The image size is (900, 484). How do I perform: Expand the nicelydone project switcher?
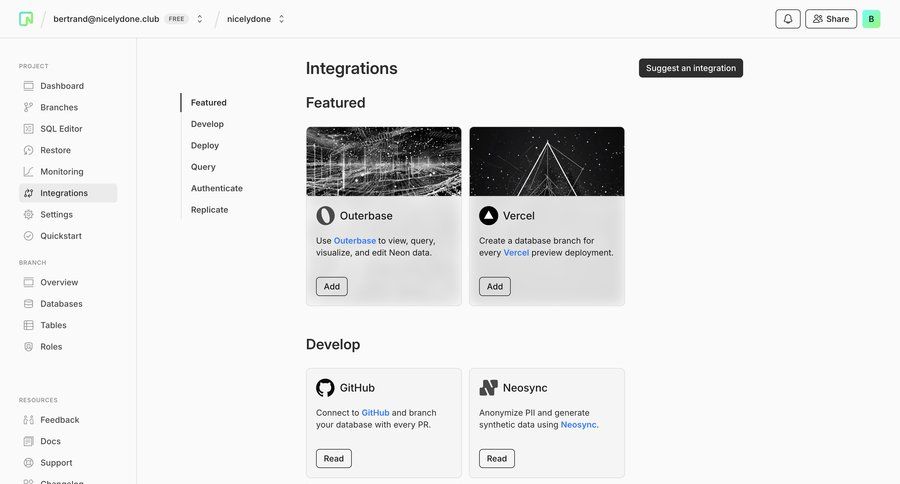281,19
